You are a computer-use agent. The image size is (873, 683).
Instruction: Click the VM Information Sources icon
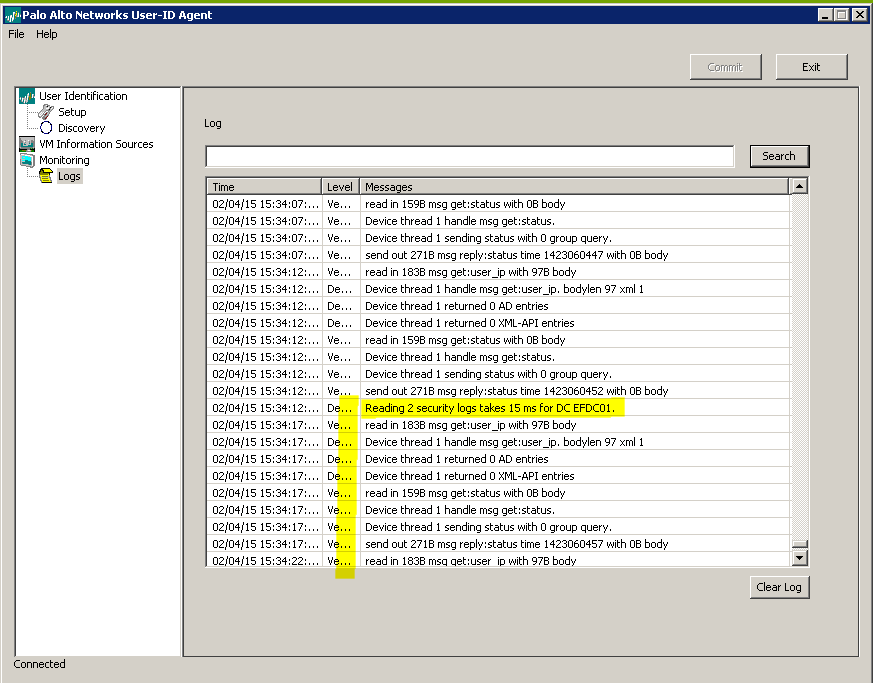tap(27, 144)
